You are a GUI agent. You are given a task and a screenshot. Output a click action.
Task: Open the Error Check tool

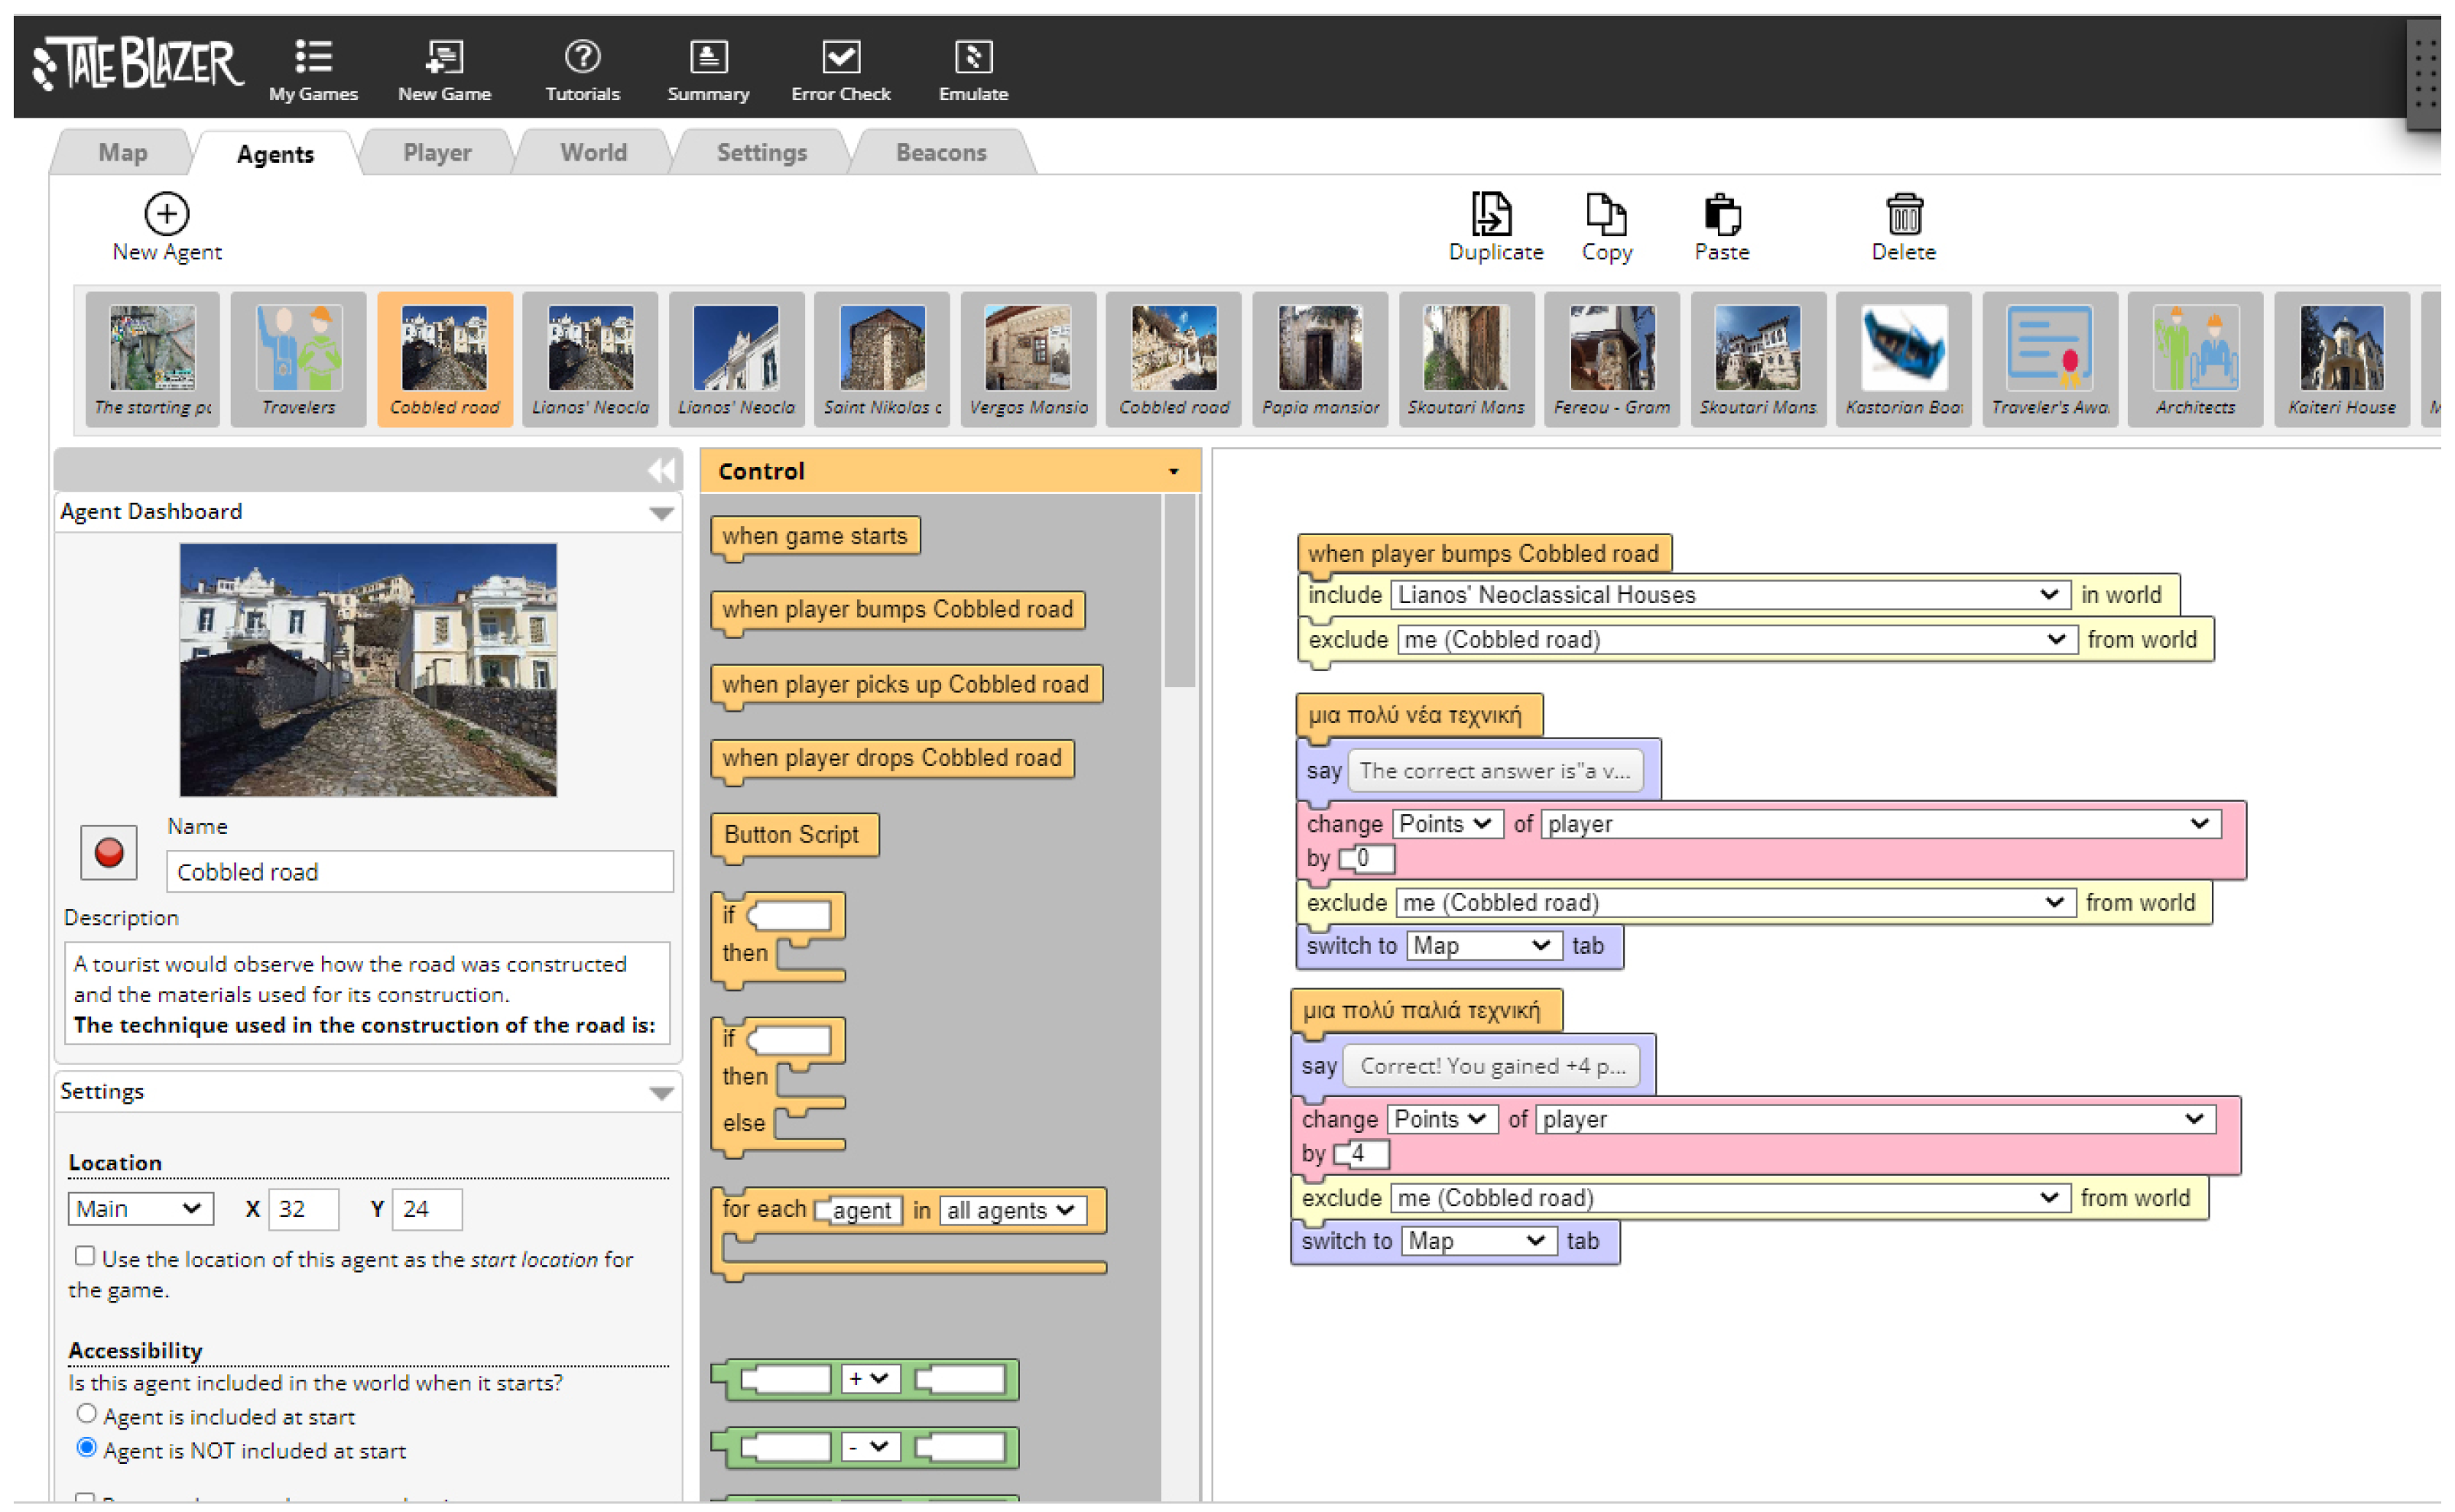[841, 58]
